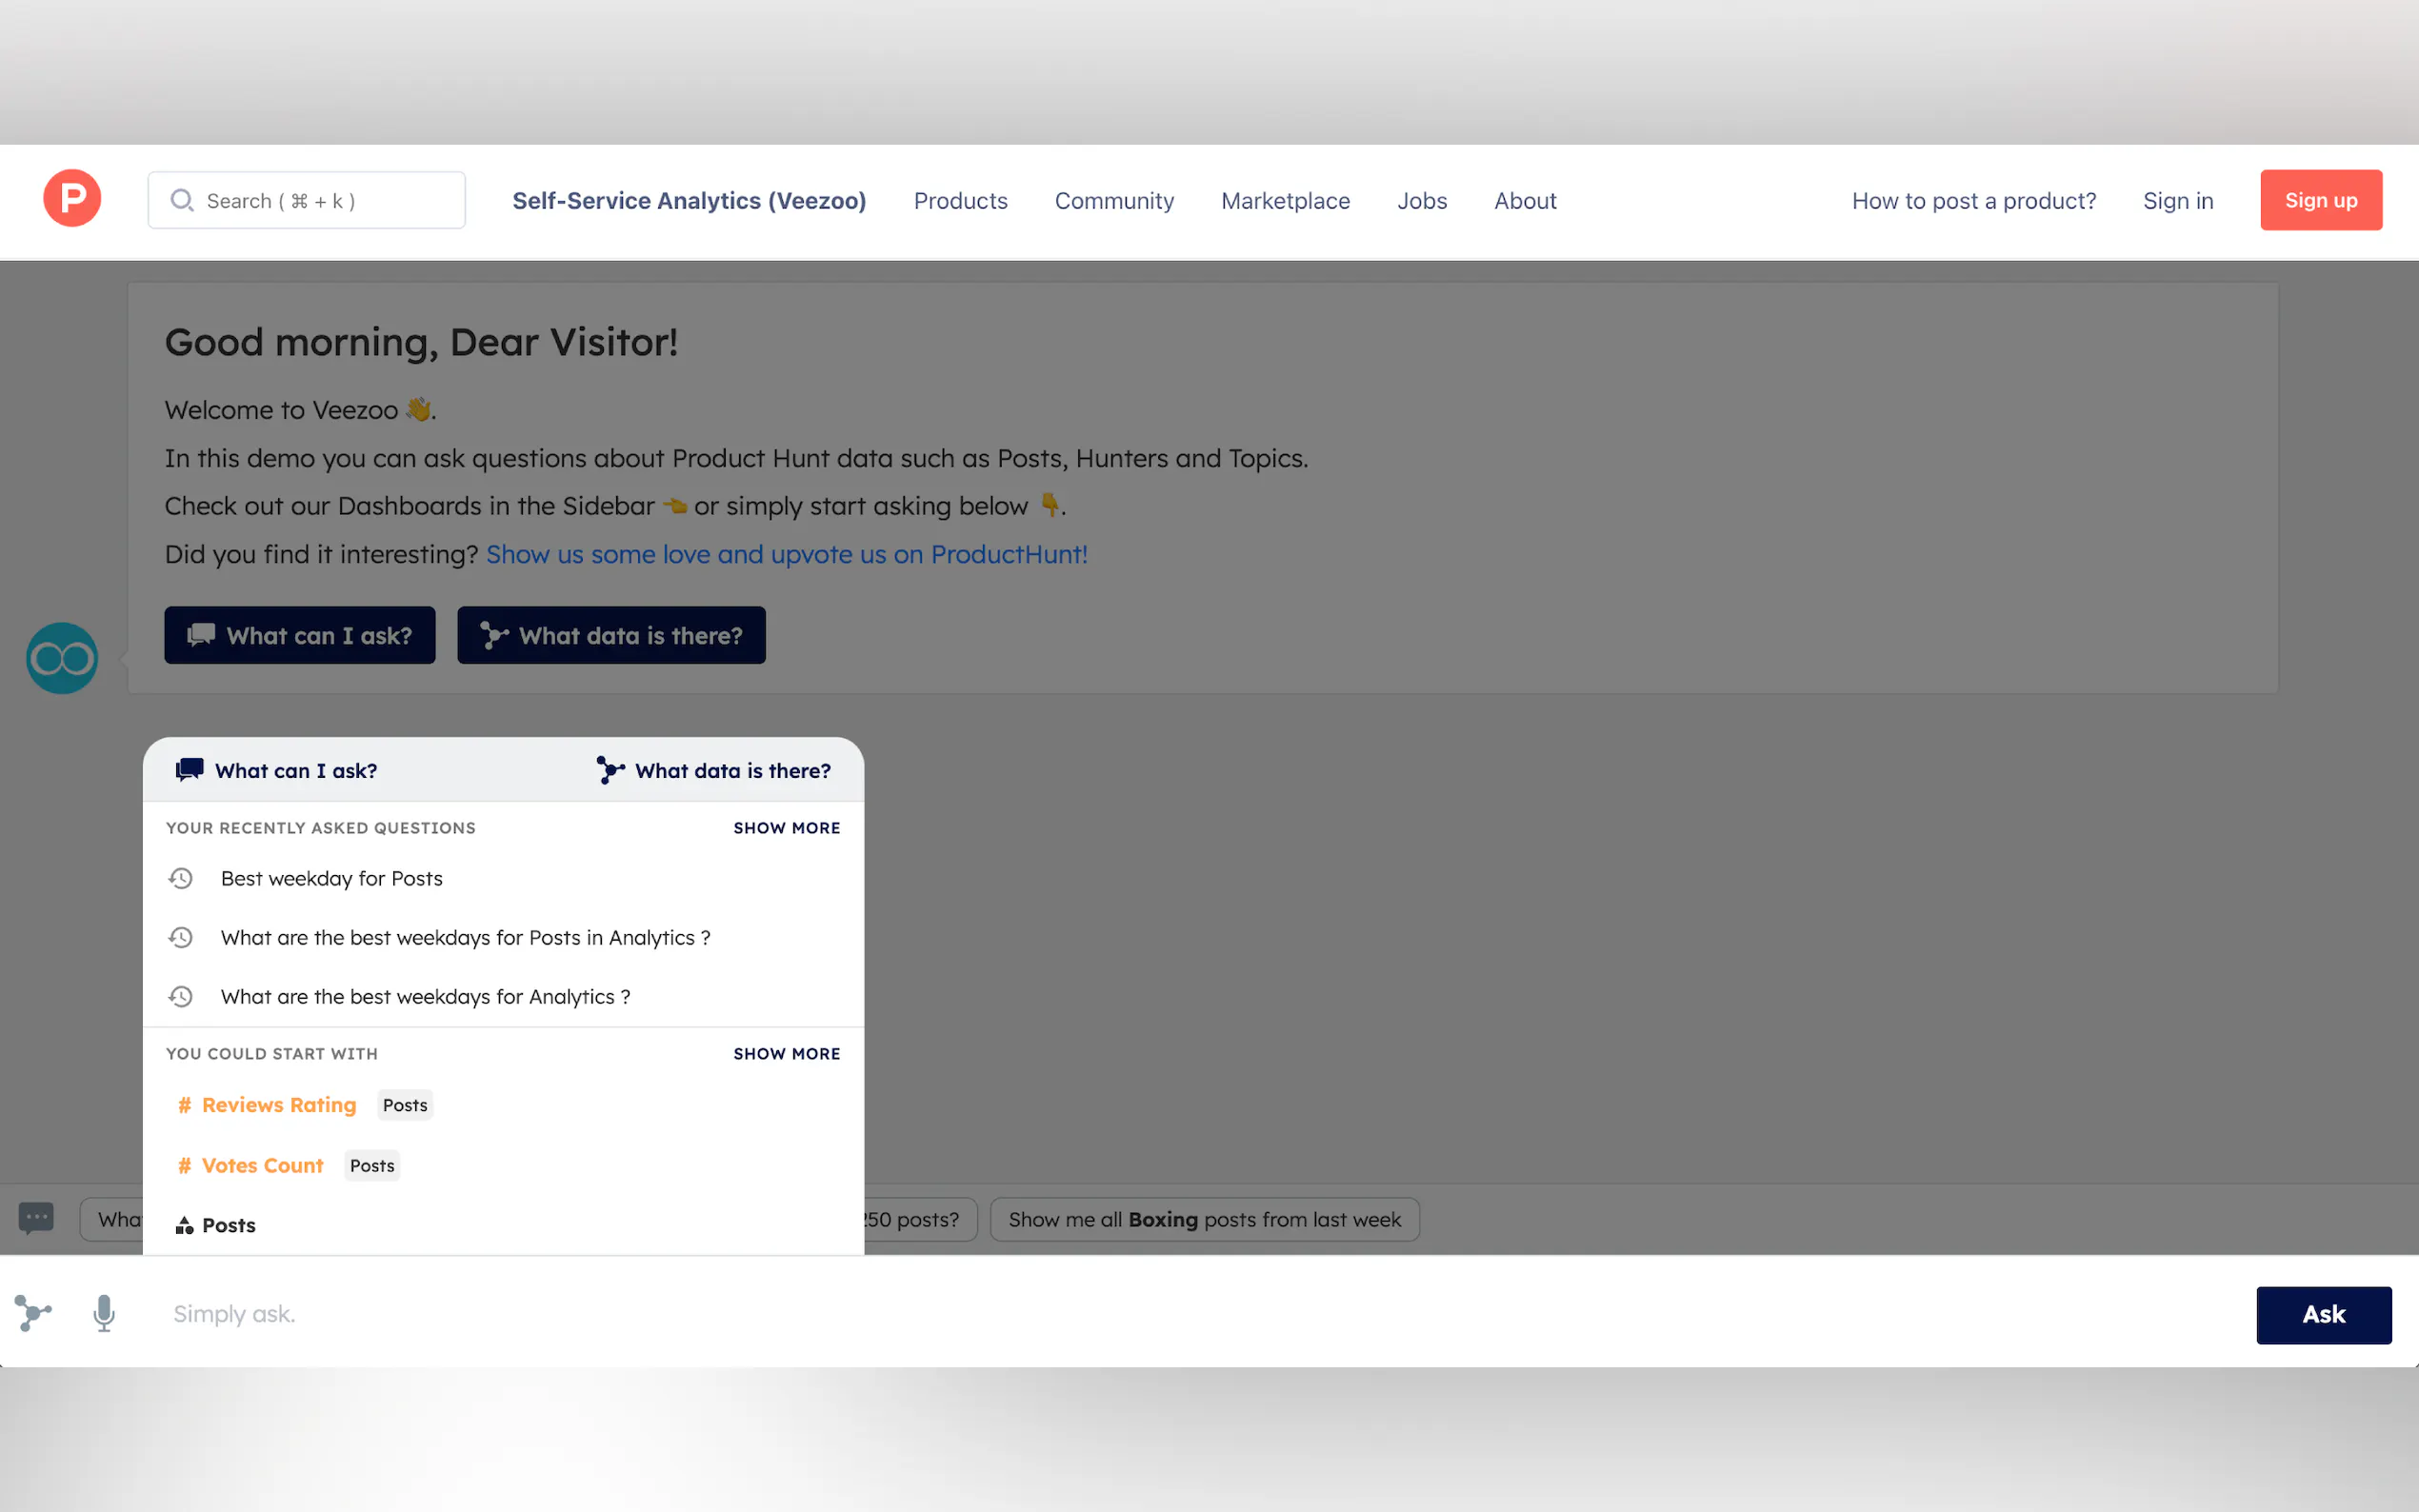Select the Boxing posts last week suggestion chip
This screenshot has width=2419, height=1512.
(x=1204, y=1220)
